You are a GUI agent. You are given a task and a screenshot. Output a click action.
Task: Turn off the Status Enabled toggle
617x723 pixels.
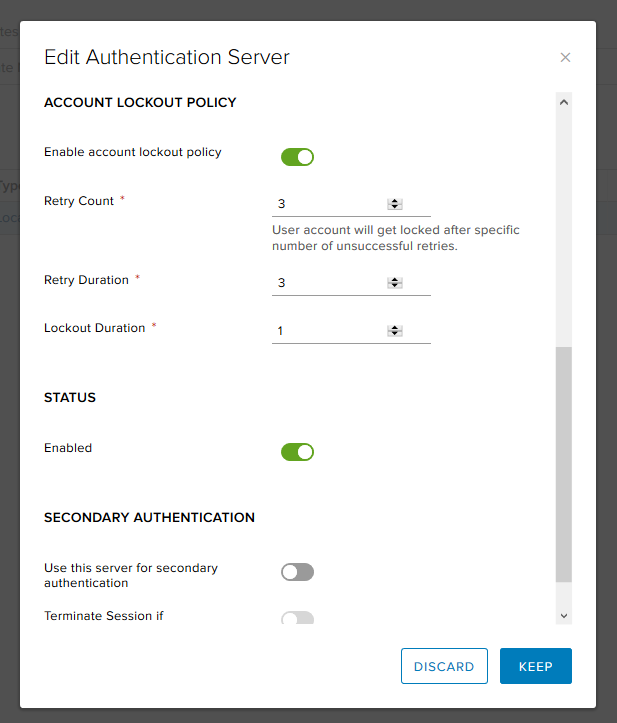click(x=297, y=452)
